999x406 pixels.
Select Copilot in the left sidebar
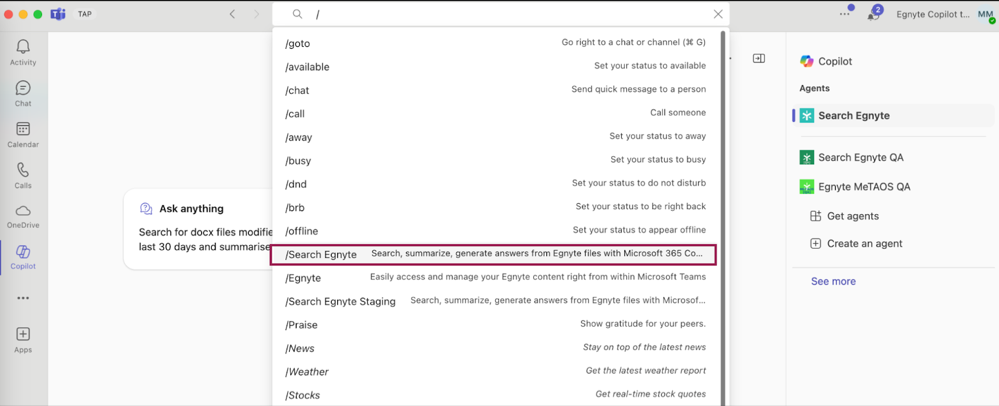[x=23, y=257]
